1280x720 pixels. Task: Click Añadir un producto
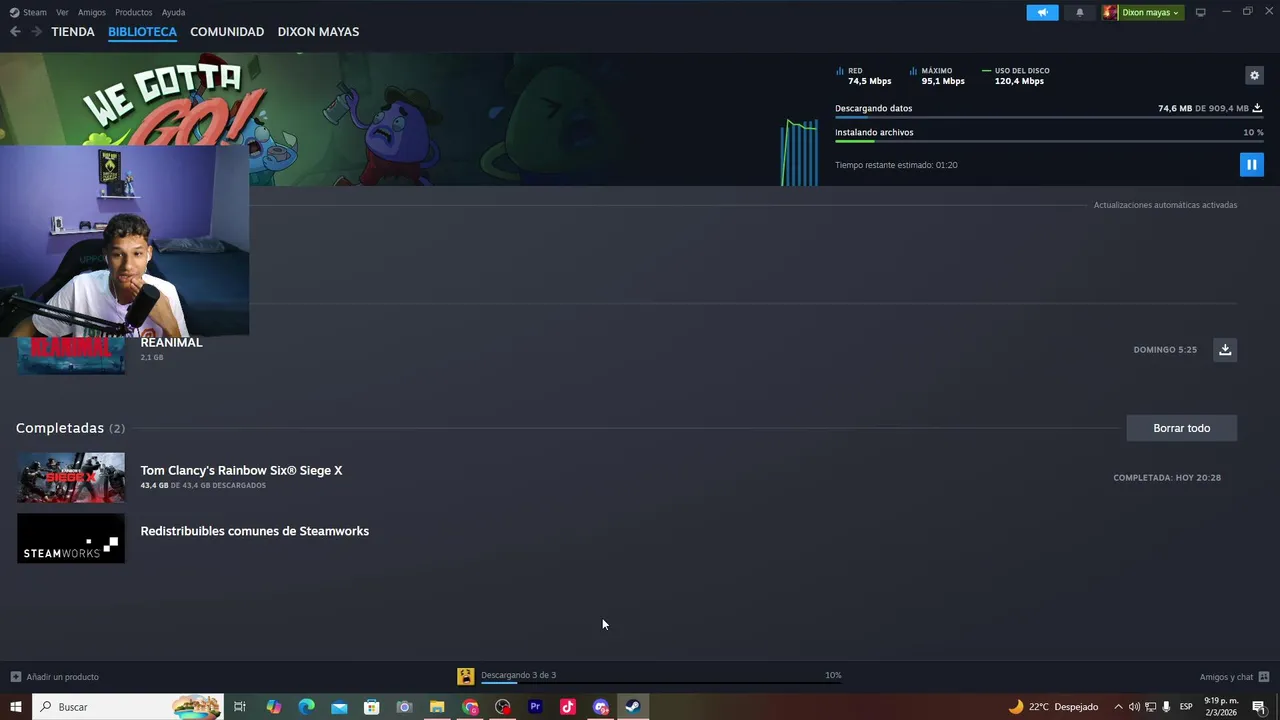pyautogui.click(x=55, y=677)
